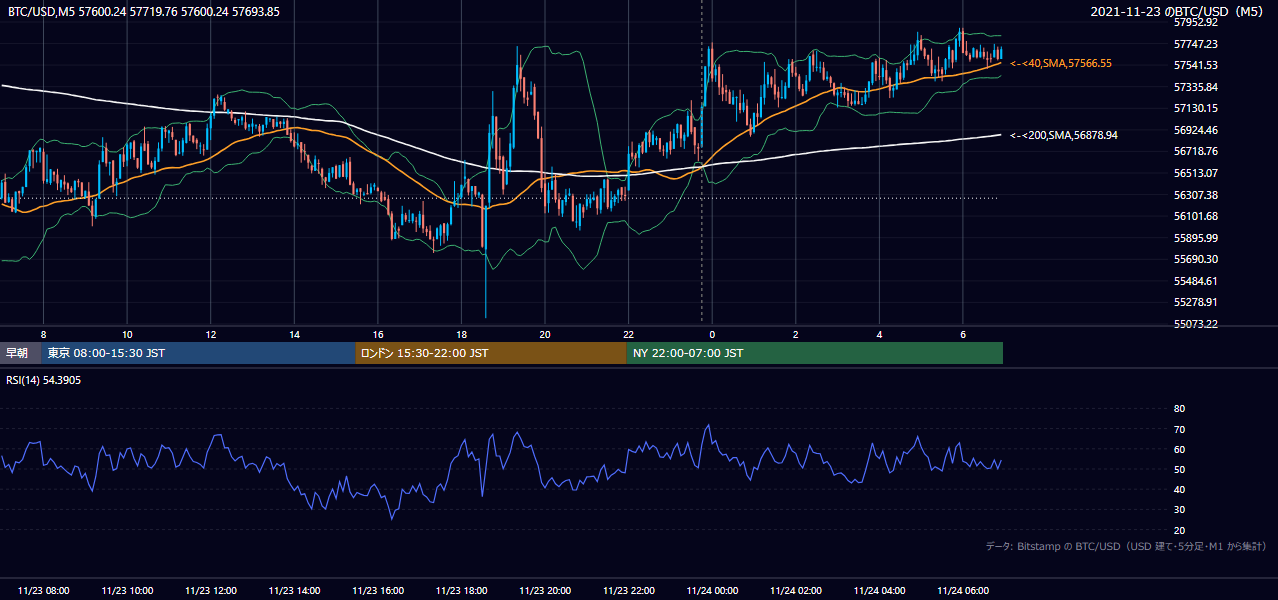This screenshot has width=1278, height=600.
Task: Select the 11/23 22:00 date label
Action: click(x=629, y=591)
